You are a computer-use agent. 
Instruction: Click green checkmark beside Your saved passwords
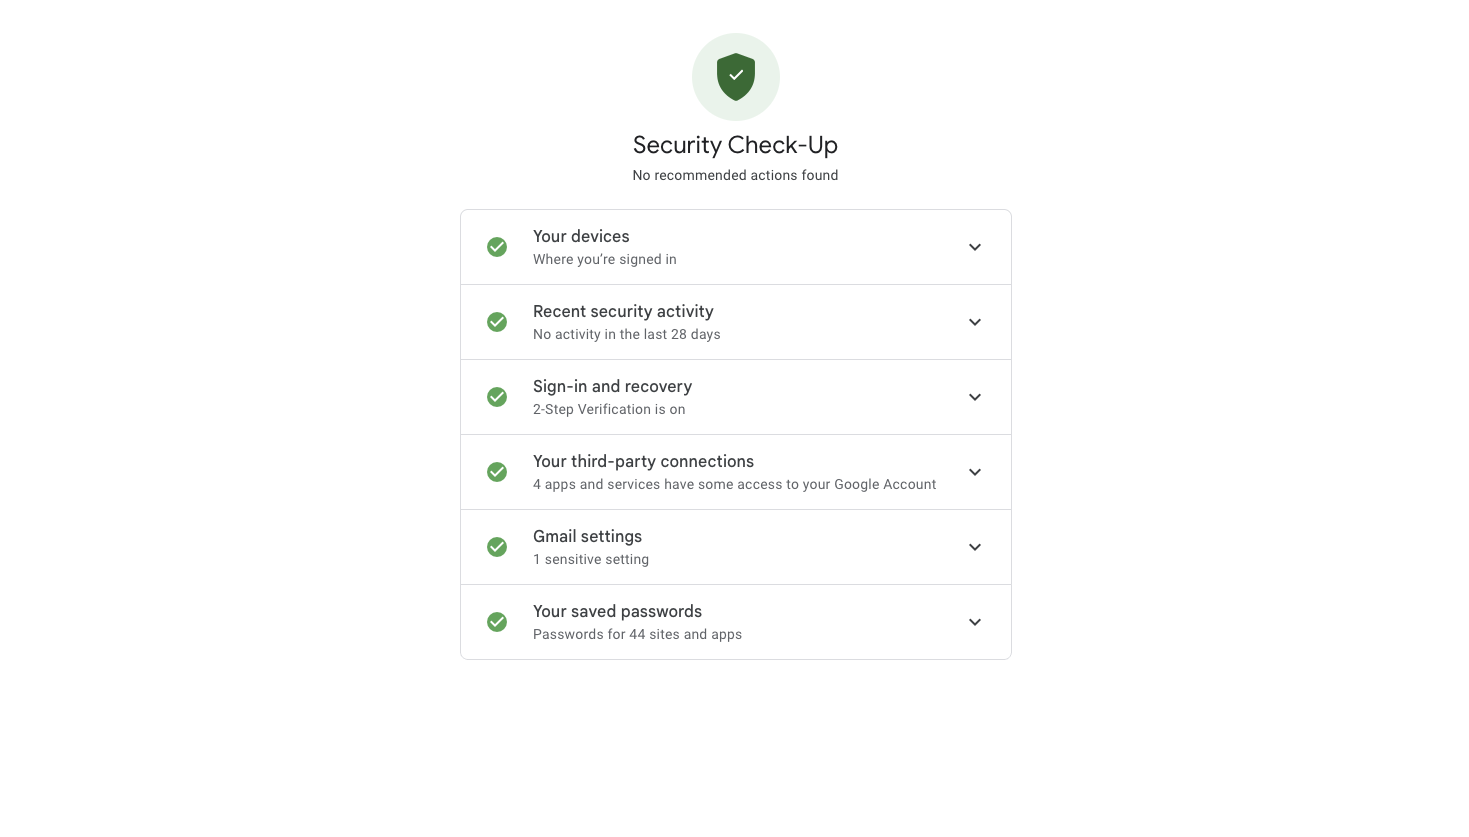click(497, 622)
